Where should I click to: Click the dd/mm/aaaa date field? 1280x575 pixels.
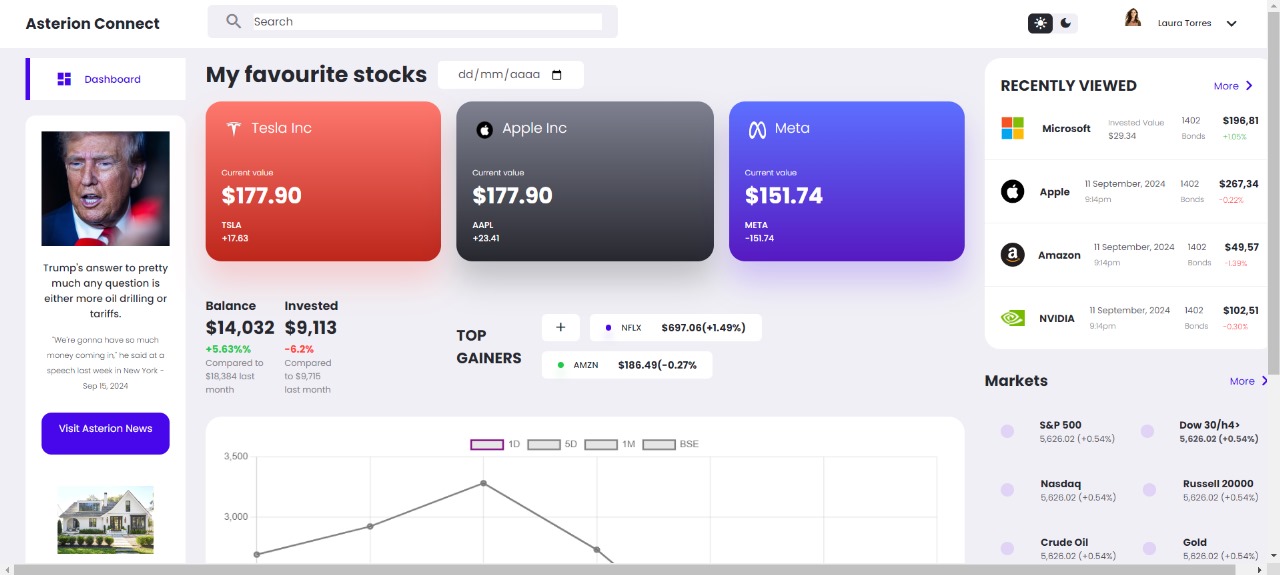[x=510, y=75]
